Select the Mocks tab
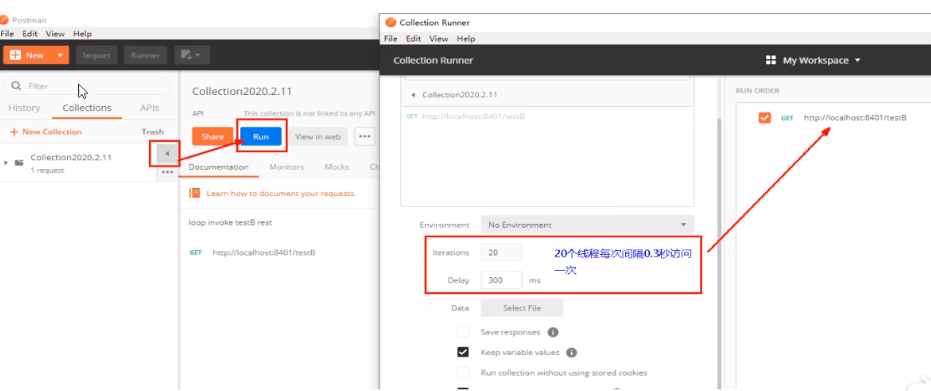Screen dimensions: 931x391 [x=337, y=167]
